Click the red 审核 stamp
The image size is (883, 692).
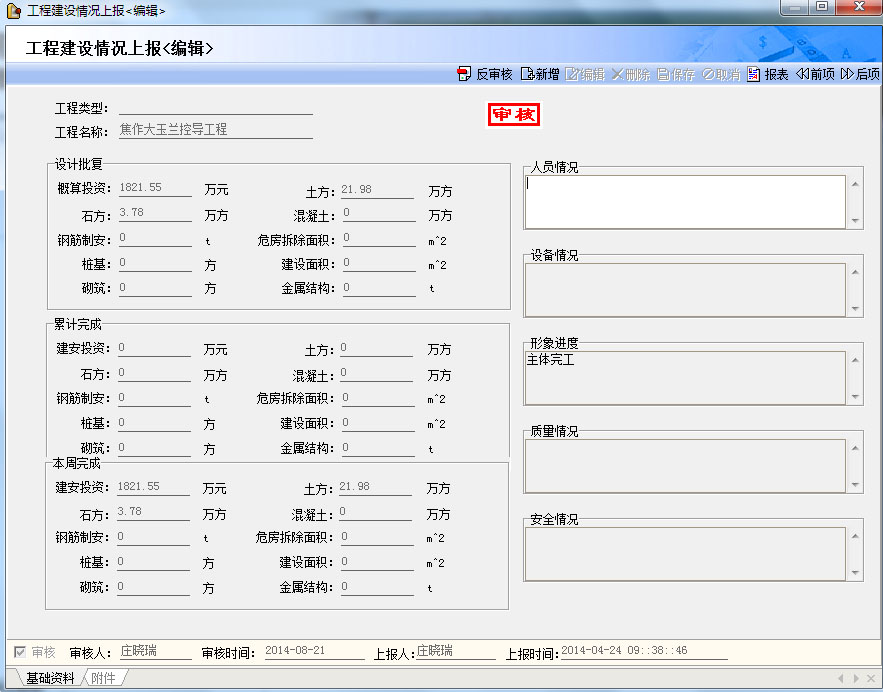pyautogui.click(x=514, y=115)
